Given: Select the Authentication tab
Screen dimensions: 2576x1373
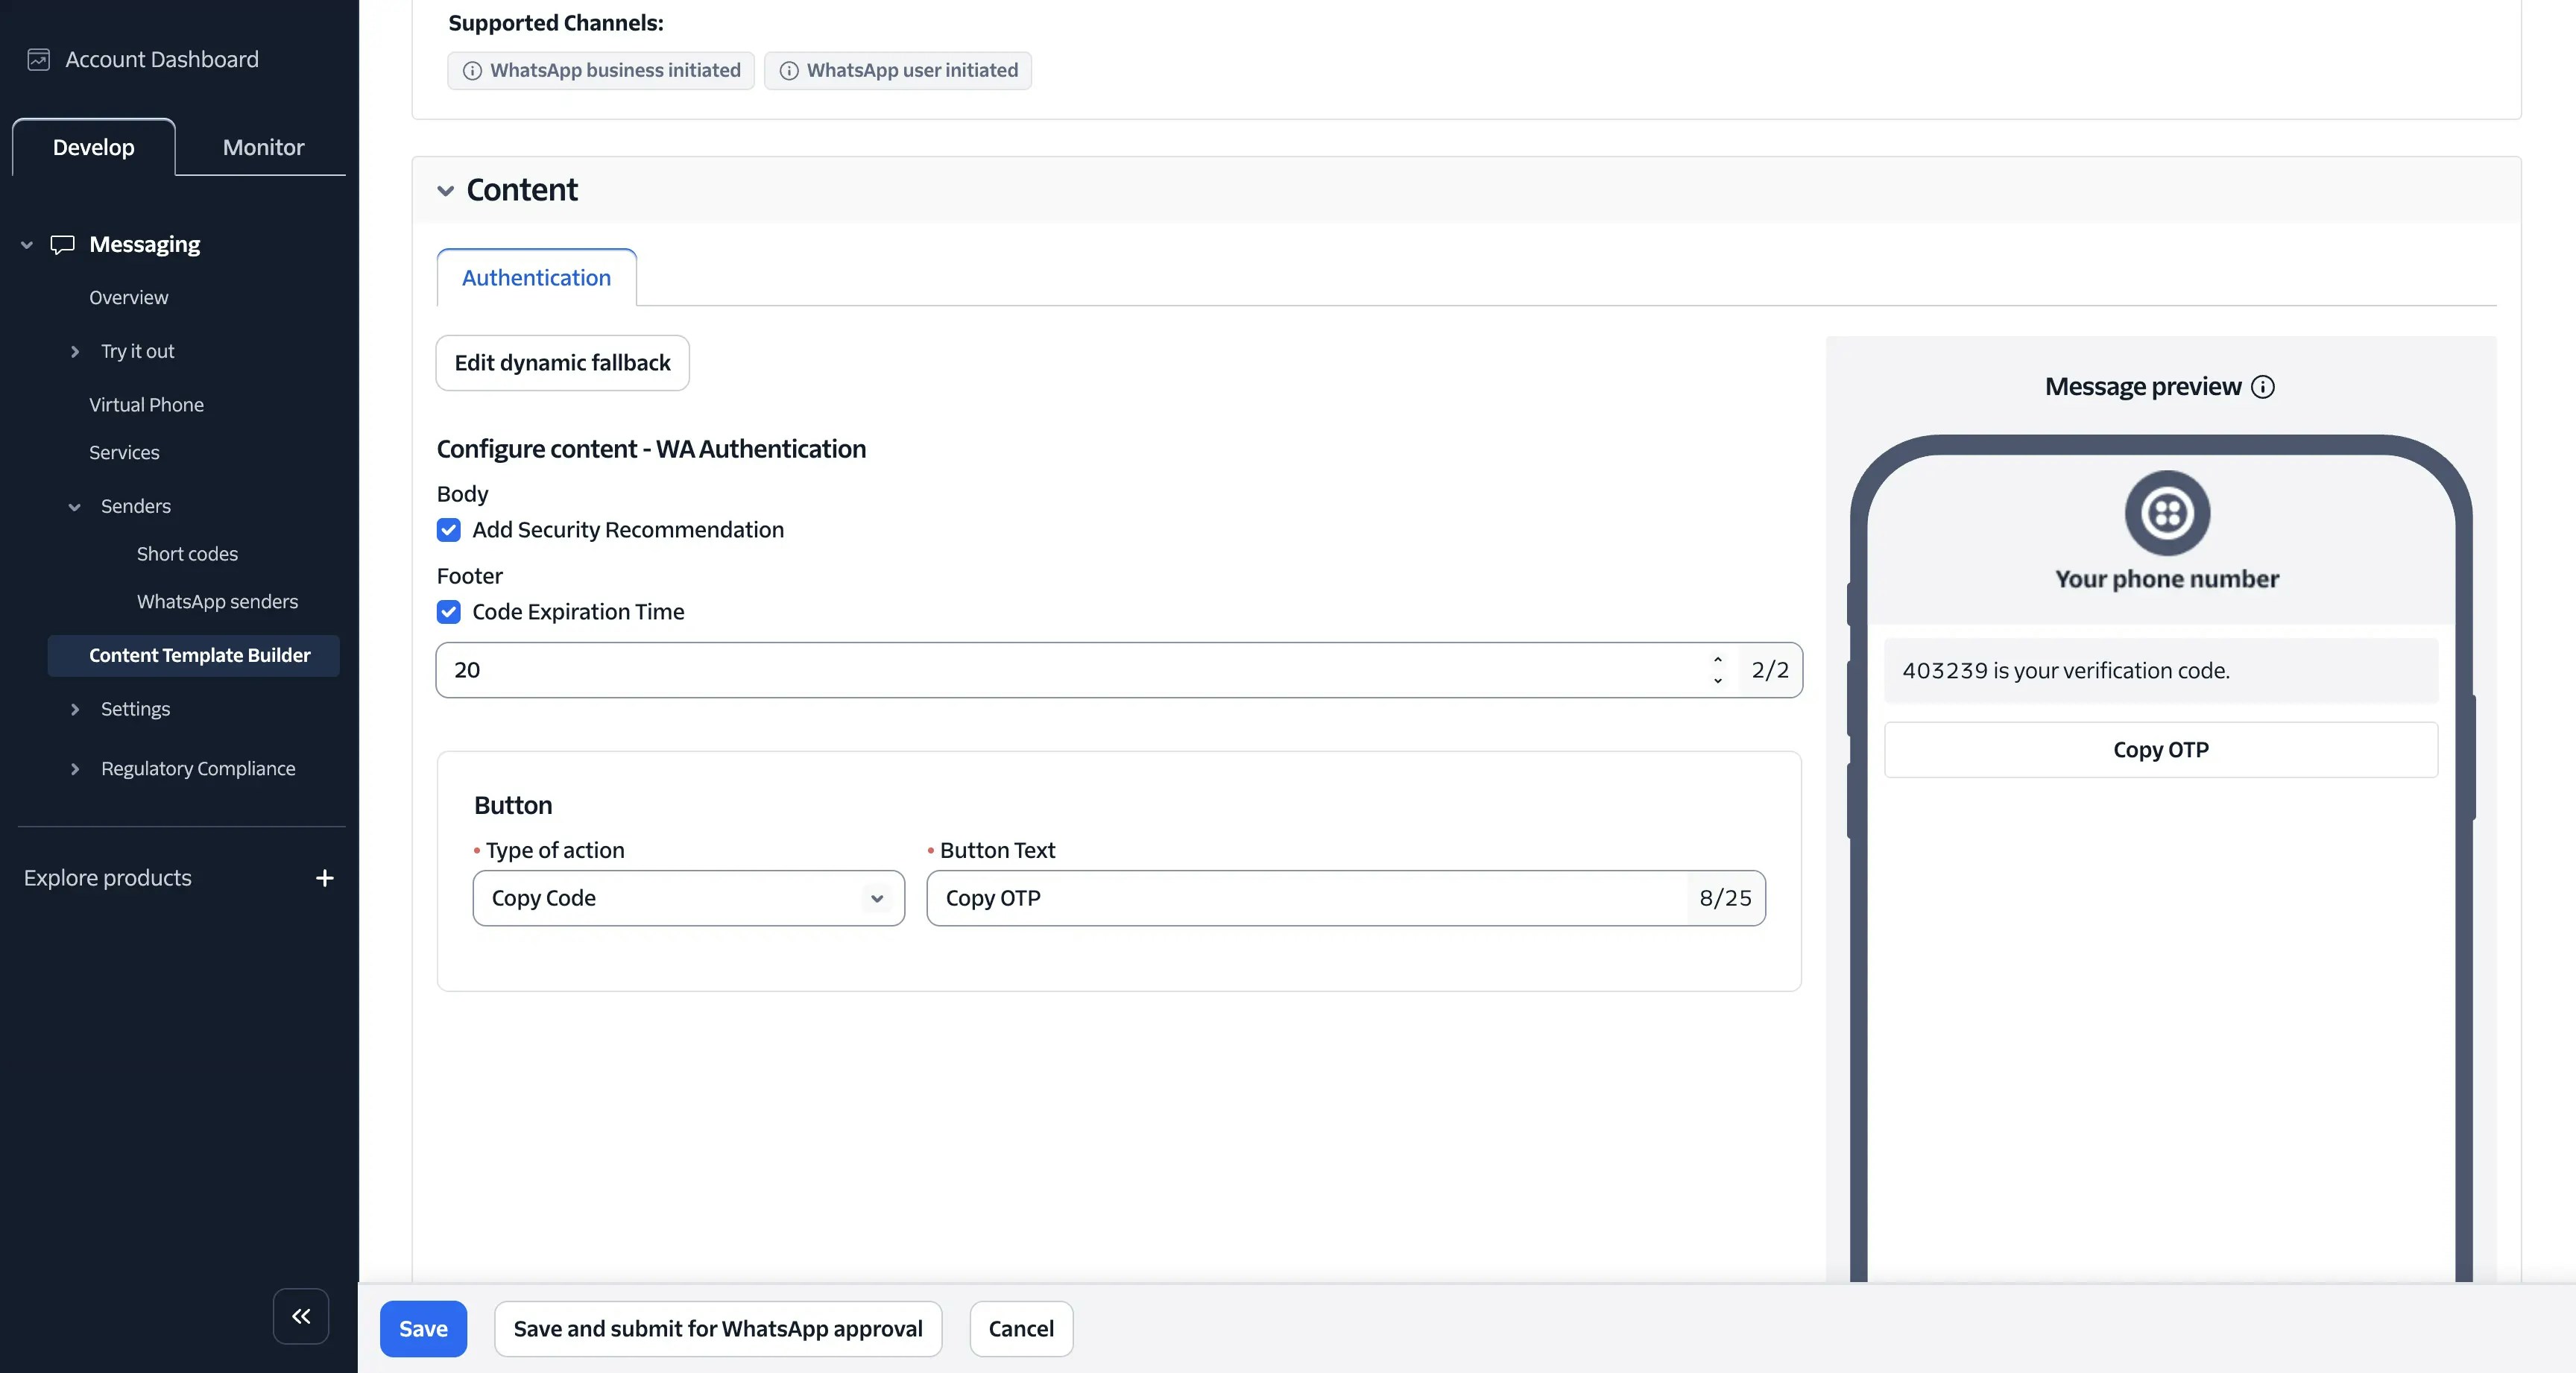Looking at the screenshot, I should point(536,278).
